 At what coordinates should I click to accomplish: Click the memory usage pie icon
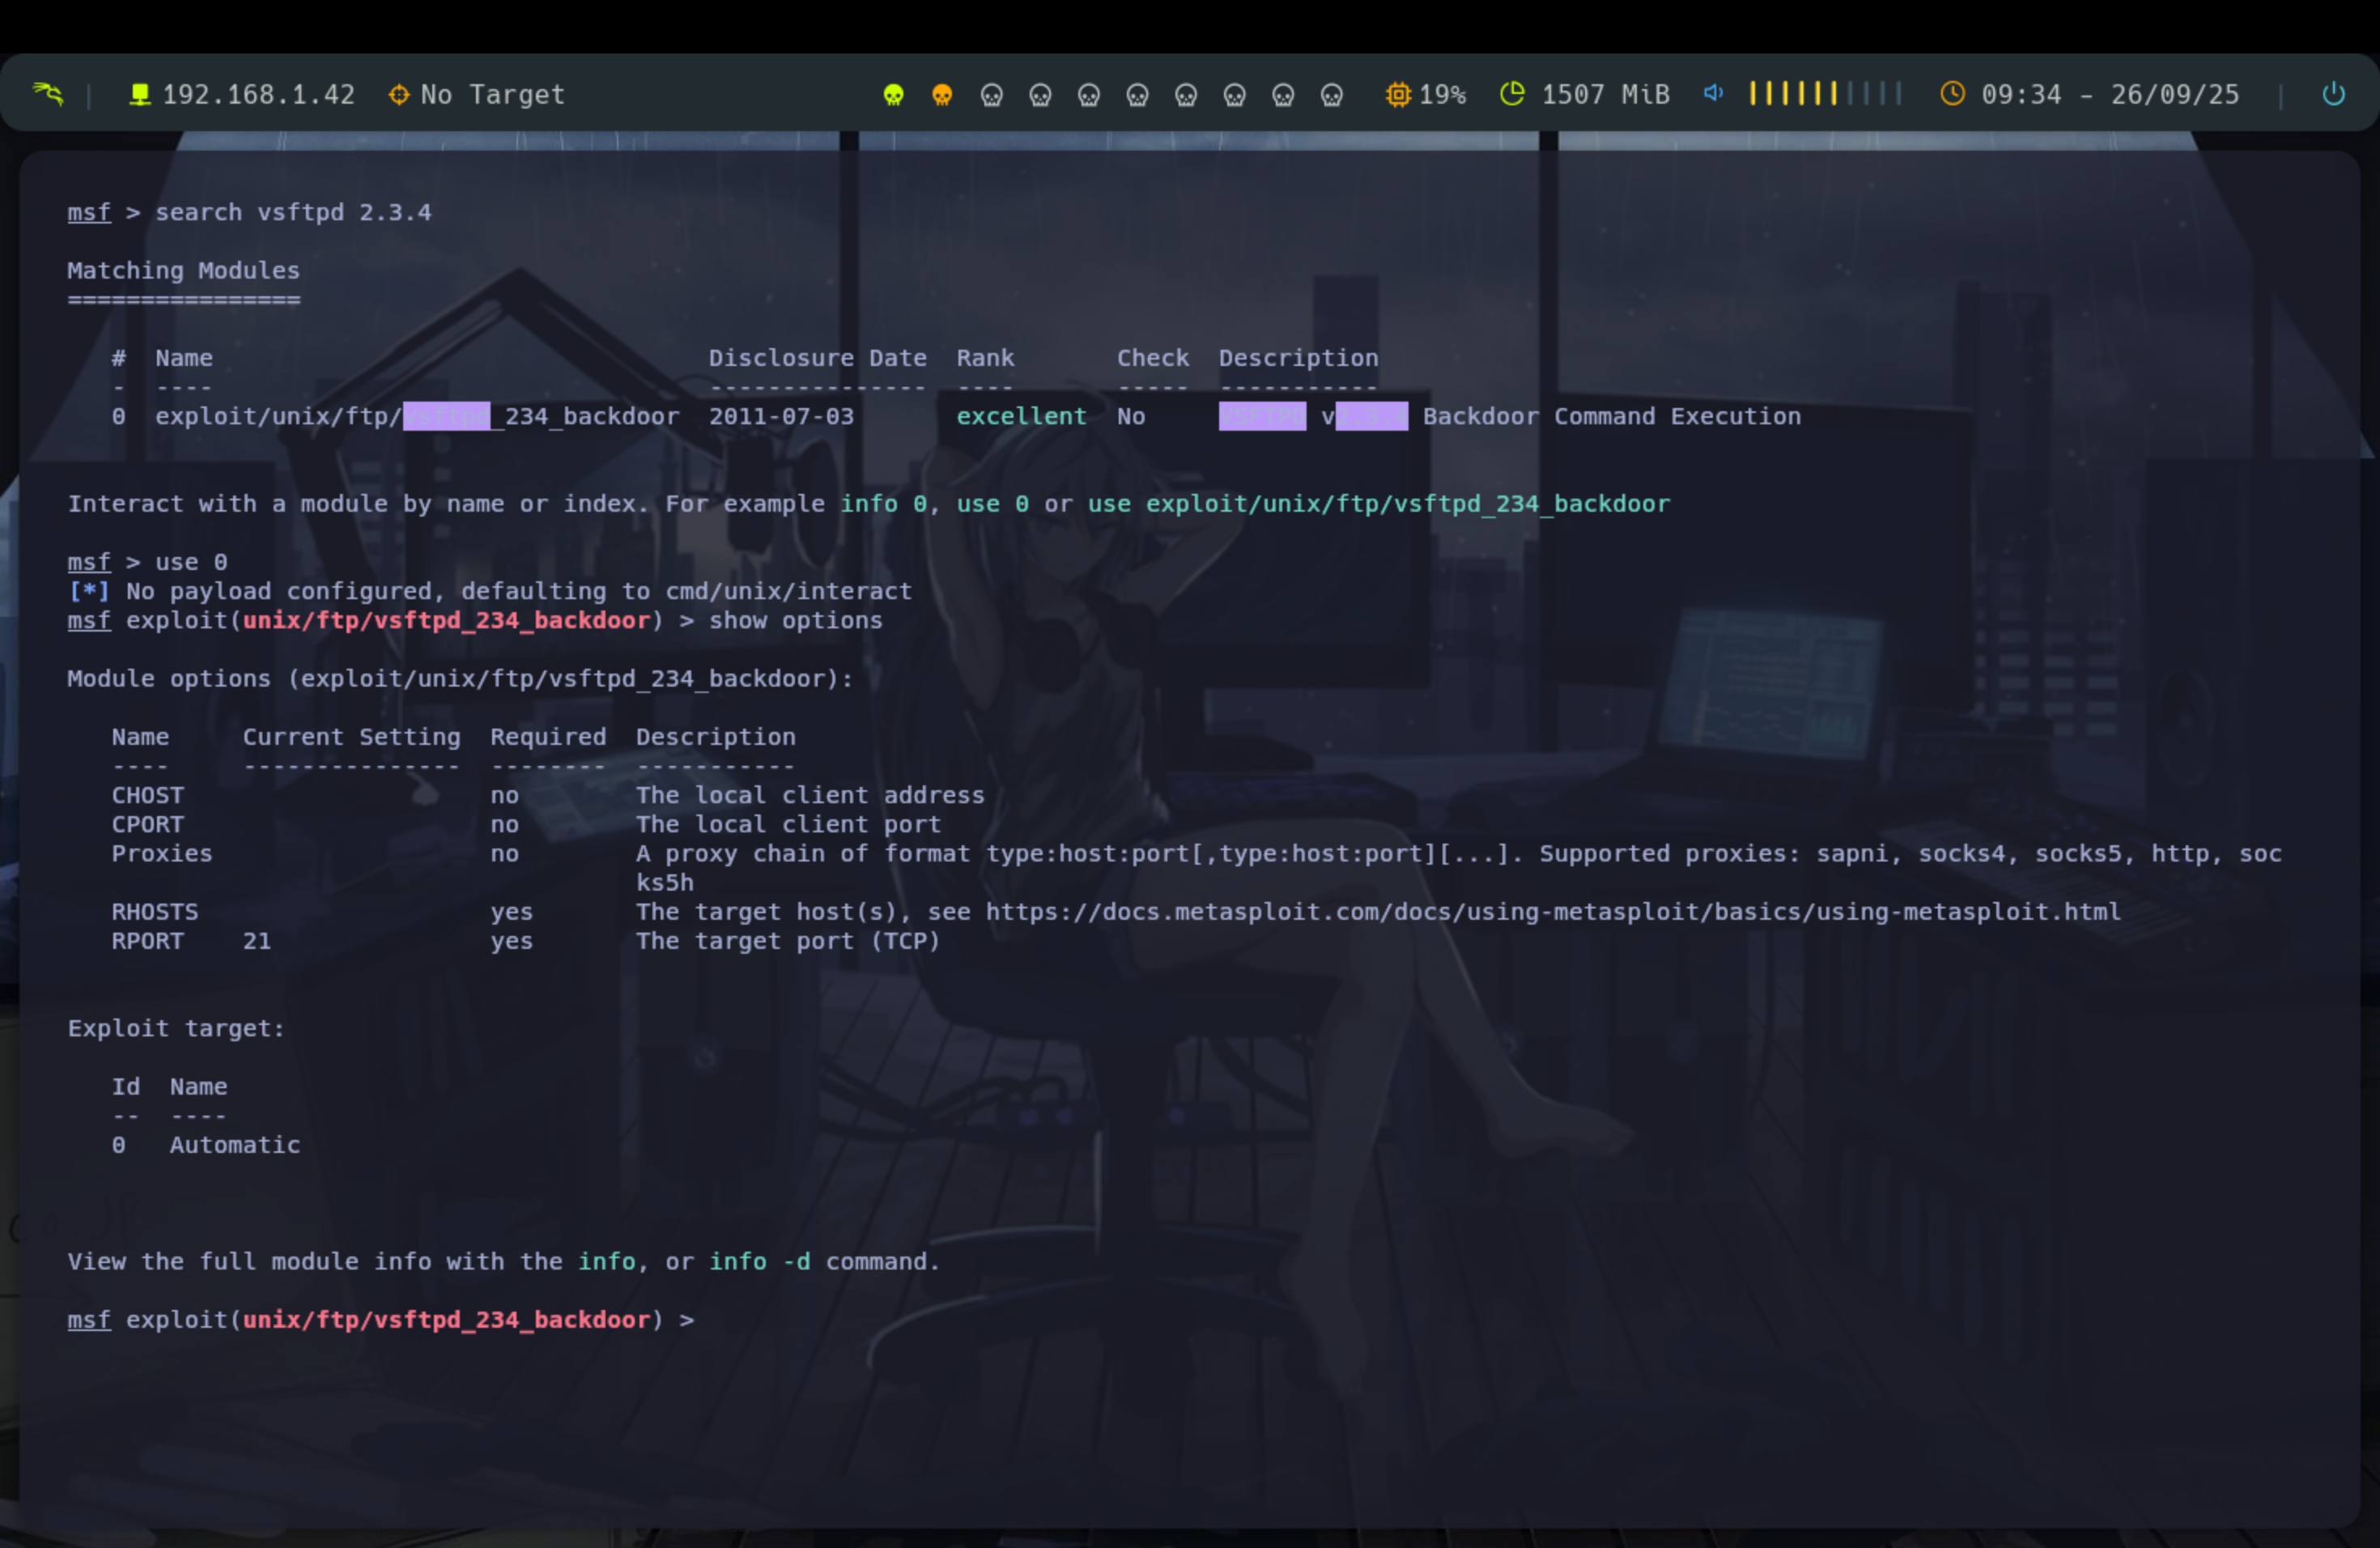pos(1512,94)
